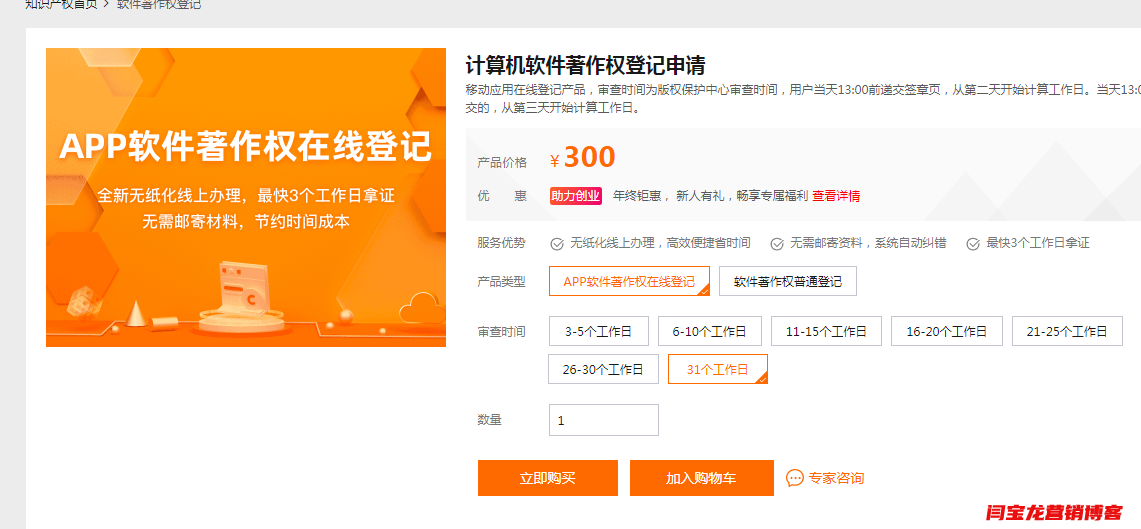Choose 3-5个工作日 review time
The image size is (1141, 529).
[x=598, y=331]
